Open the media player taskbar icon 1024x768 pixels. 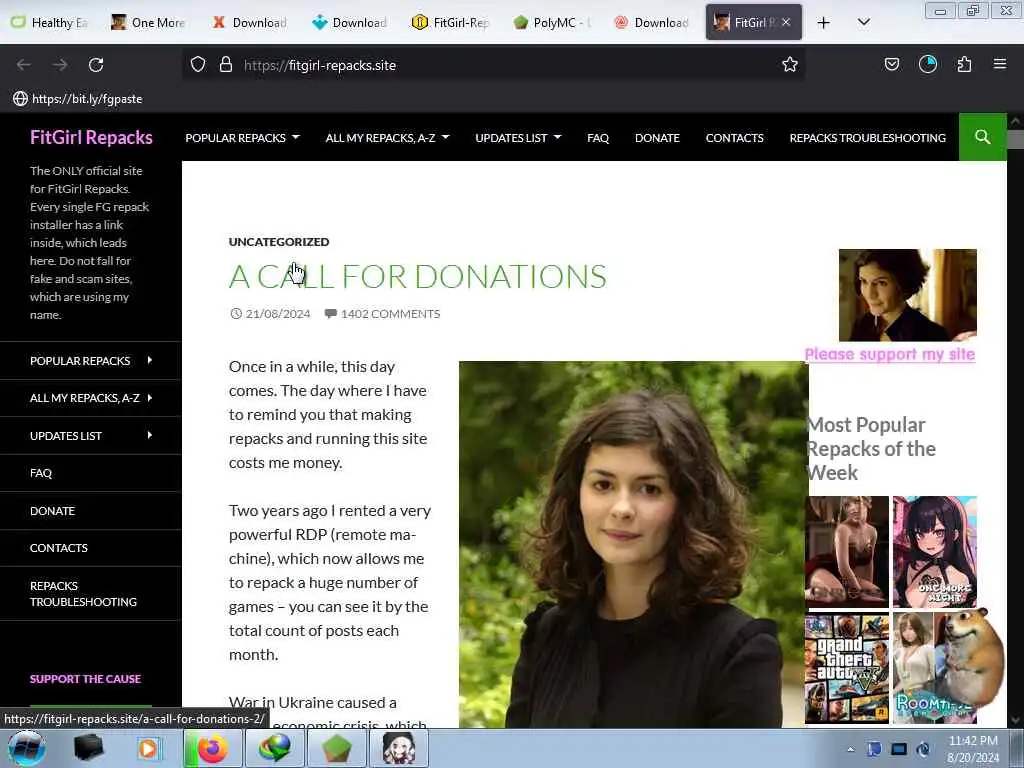coord(148,748)
